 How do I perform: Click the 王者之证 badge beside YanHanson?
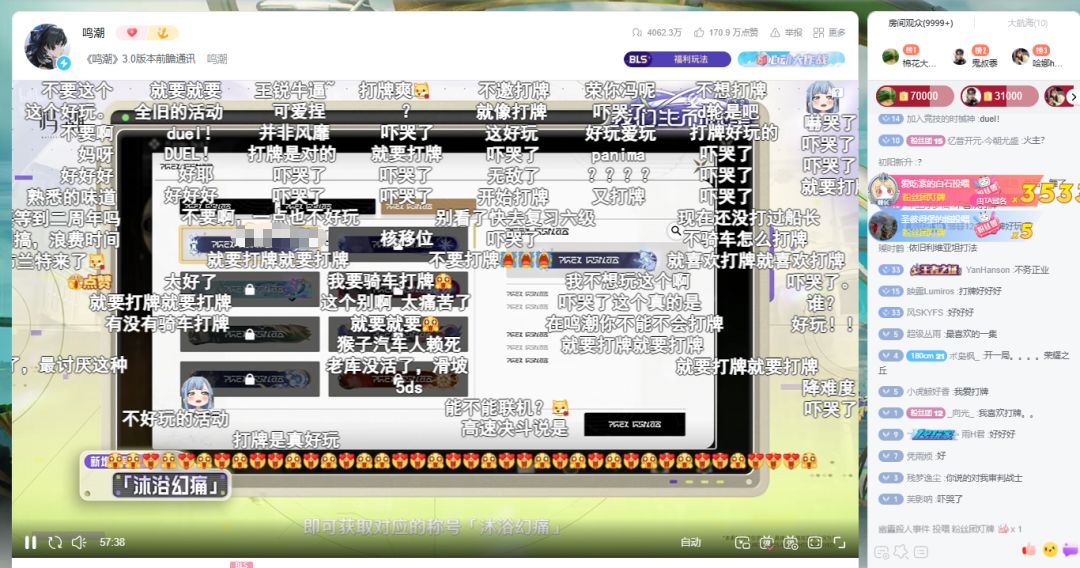pos(936,270)
